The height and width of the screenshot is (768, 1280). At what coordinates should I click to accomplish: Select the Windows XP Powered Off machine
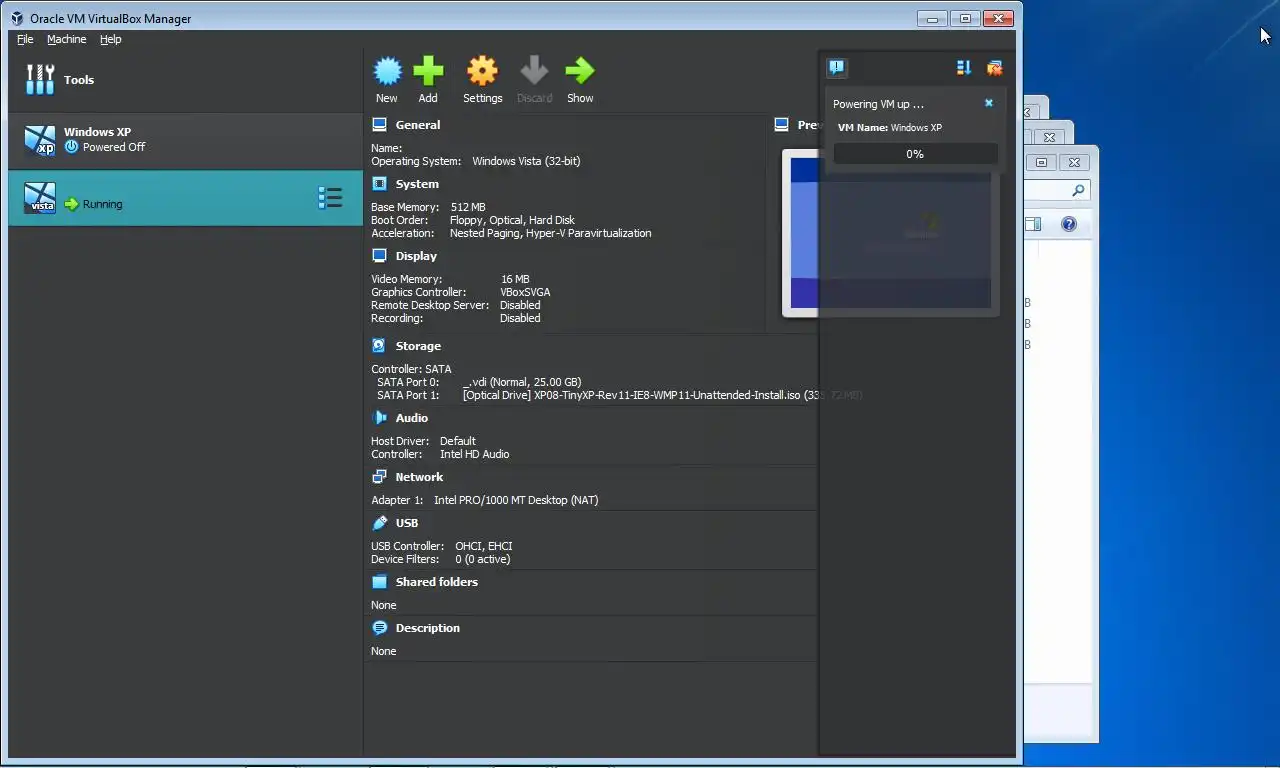pyautogui.click(x=185, y=140)
